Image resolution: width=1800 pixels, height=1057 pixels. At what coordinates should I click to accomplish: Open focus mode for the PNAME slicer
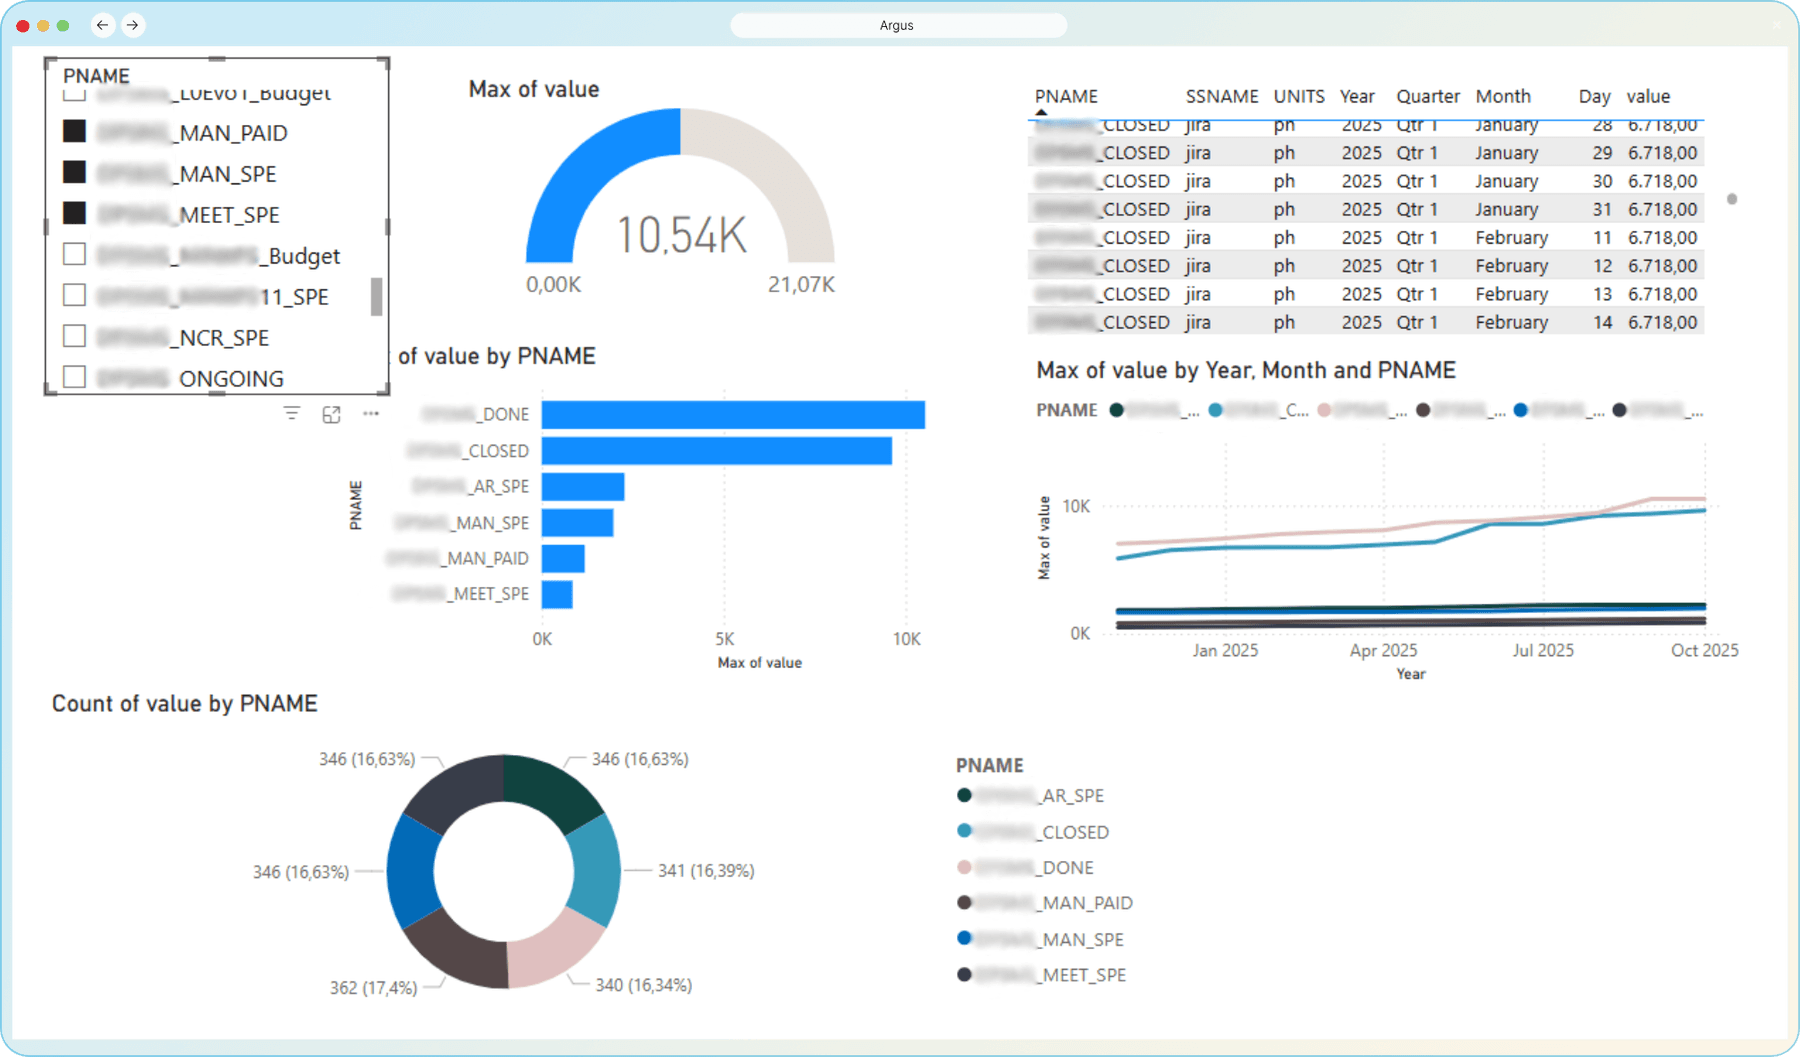coord(331,414)
